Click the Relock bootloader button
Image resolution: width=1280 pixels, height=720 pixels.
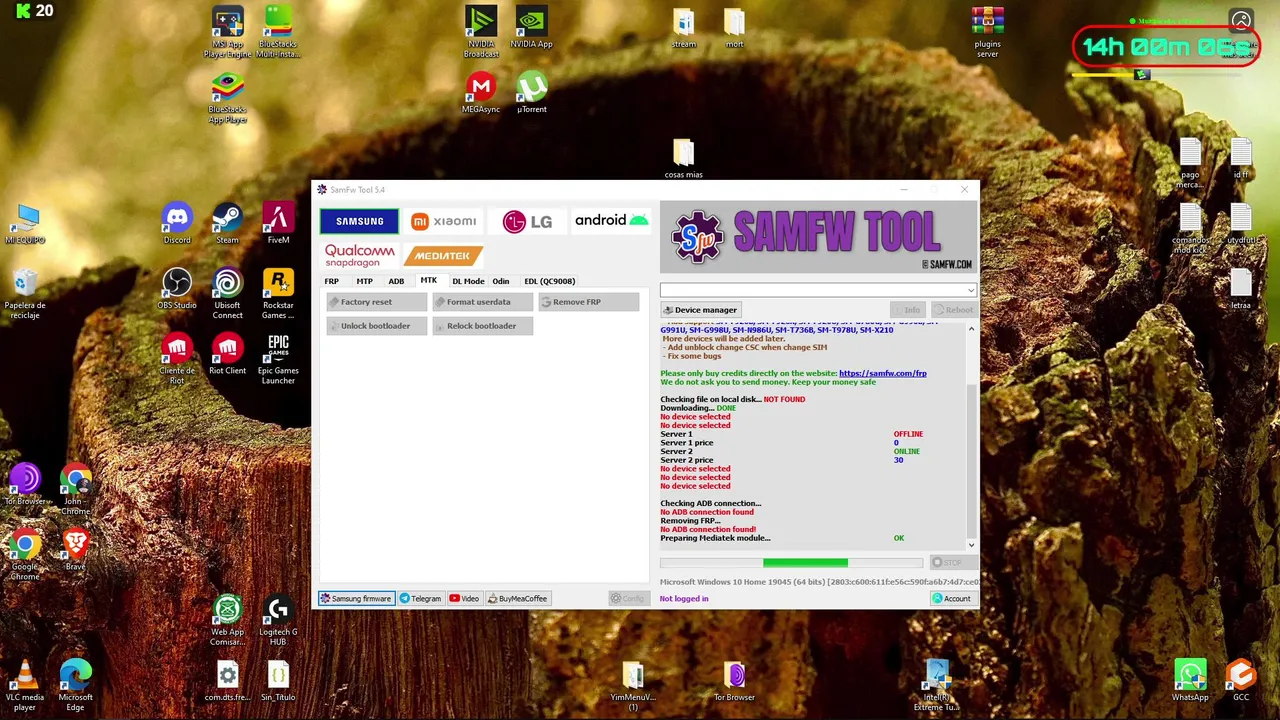click(x=482, y=326)
